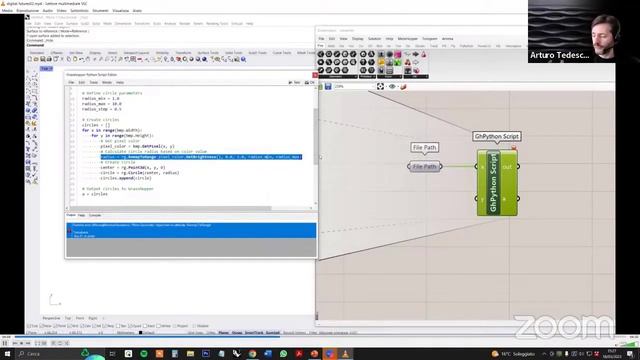Select GhPython Script component on canvas

pyautogui.click(x=497, y=182)
